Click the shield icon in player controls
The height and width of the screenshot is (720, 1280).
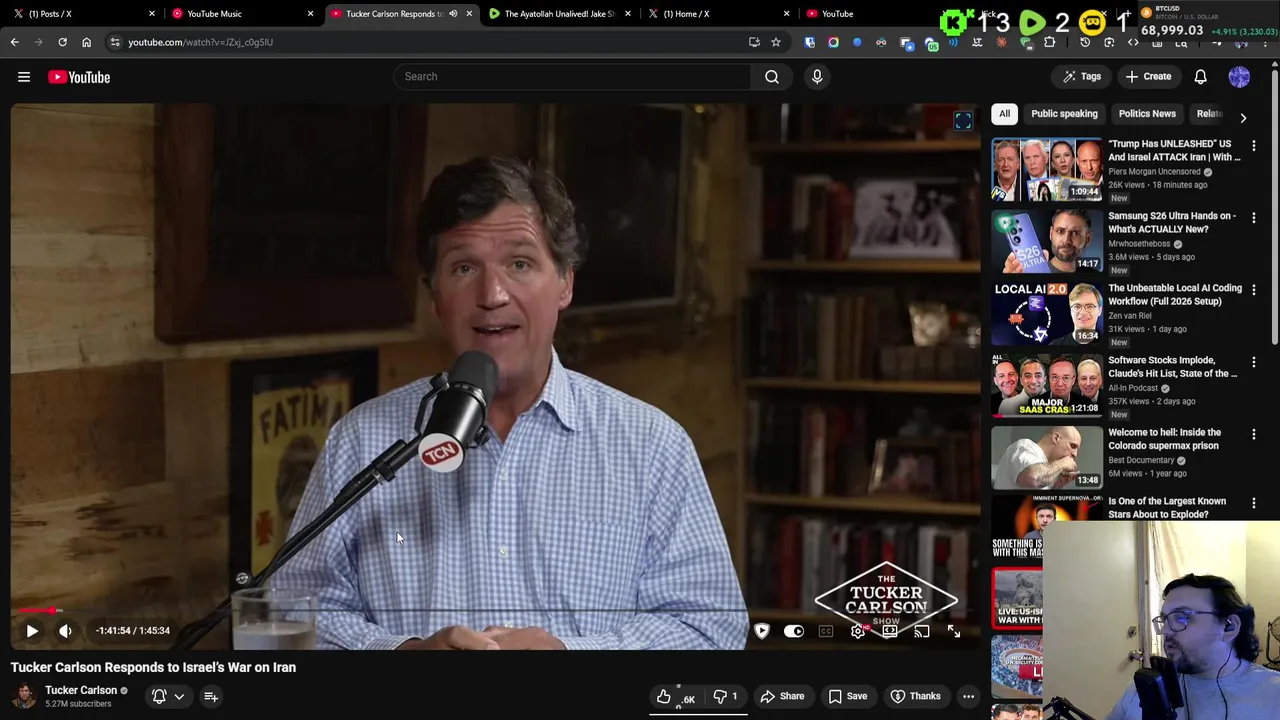(762, 631)
